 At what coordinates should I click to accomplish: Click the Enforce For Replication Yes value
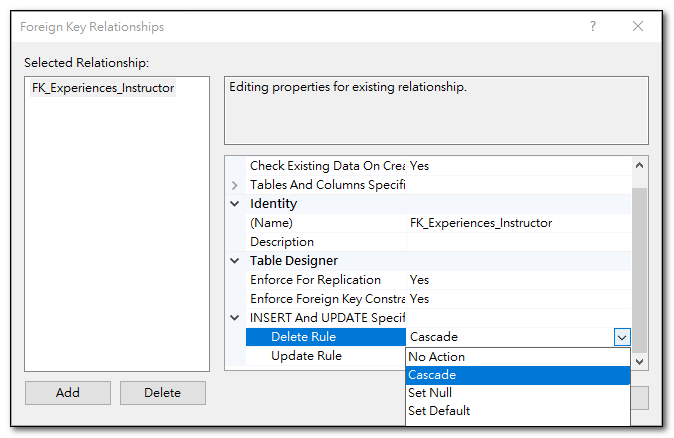click(x=518, y=280)
